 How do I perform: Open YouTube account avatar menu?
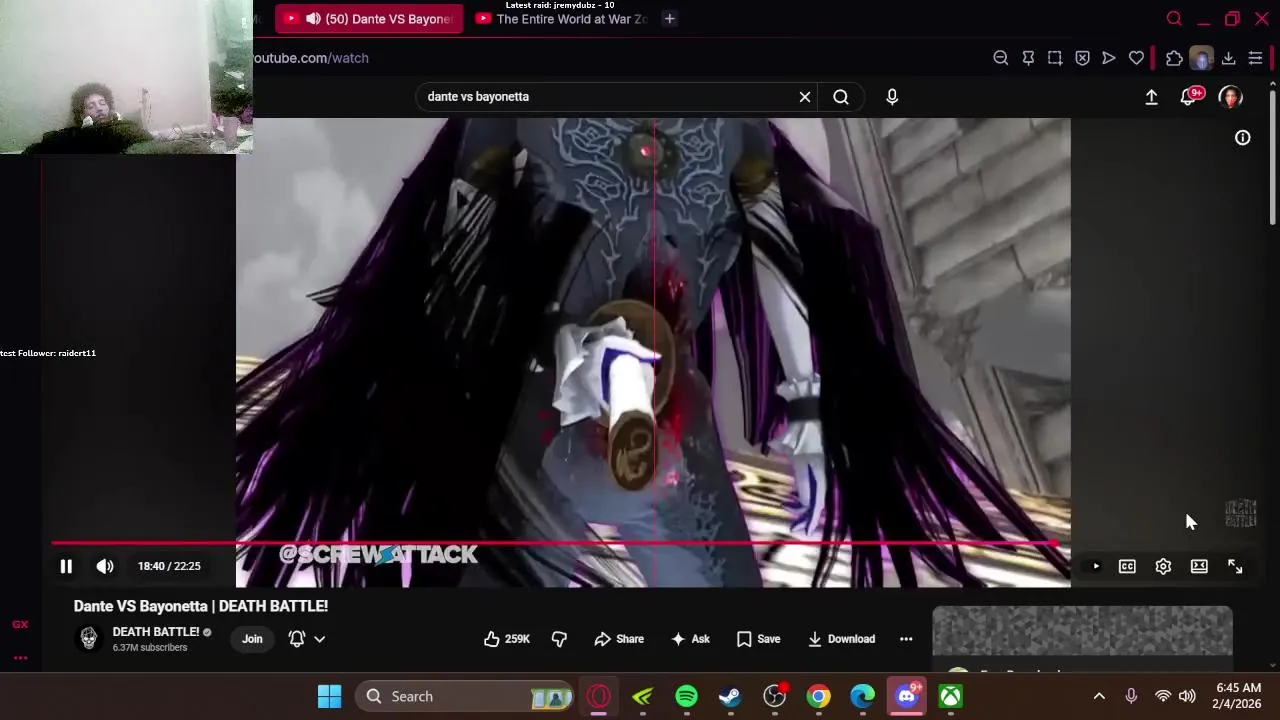(1230, 97)
